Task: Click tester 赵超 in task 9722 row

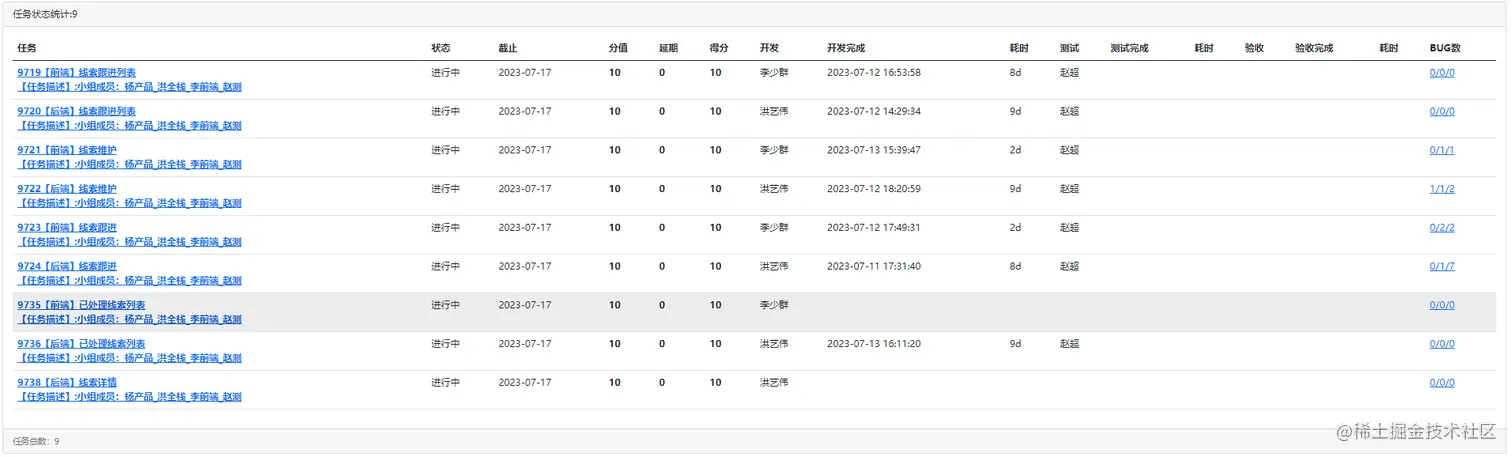Action: pos(1070,189)
